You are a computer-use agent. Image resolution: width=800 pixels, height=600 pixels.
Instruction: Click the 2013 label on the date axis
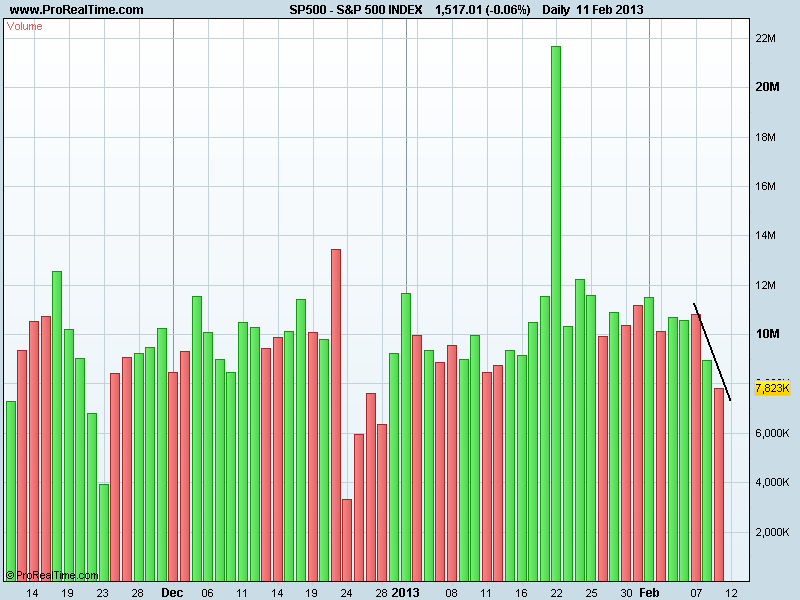(406, 592)
